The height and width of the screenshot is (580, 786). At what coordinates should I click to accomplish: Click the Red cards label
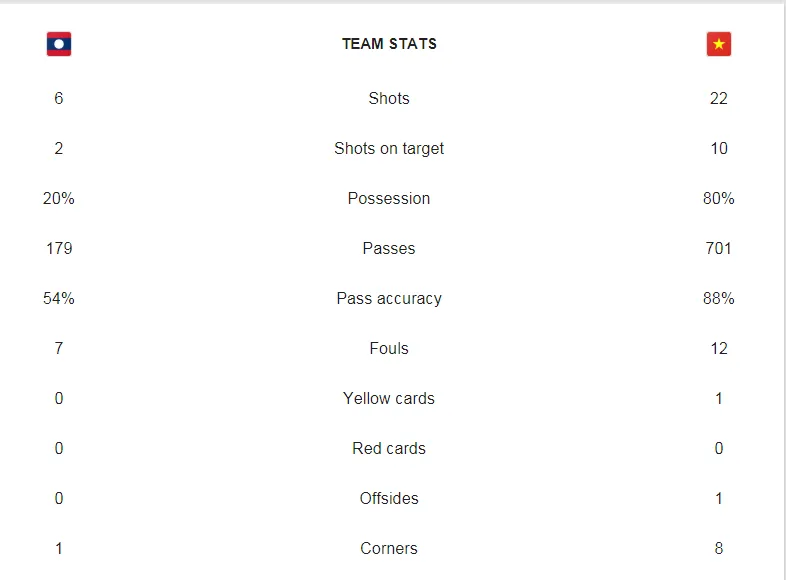click(x=389, y=448)
